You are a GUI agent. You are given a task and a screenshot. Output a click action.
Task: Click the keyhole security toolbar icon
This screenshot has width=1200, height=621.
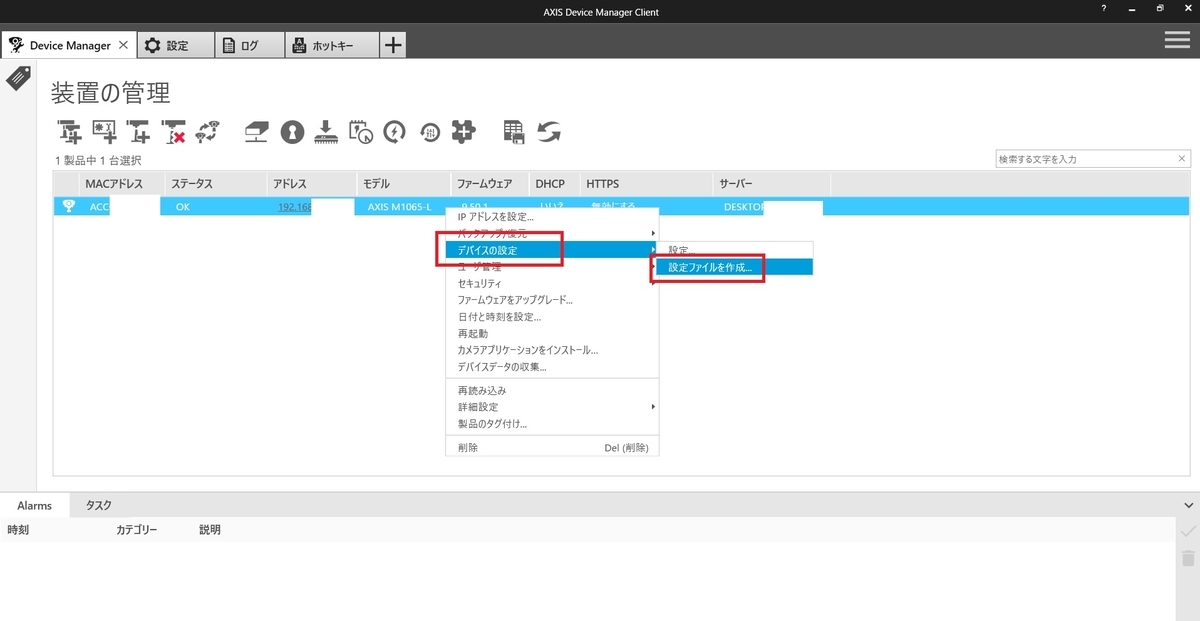click(291, 131)
